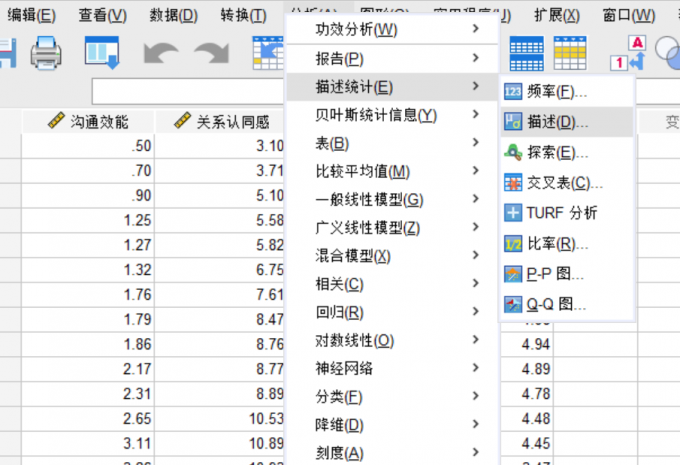
Task: Select 回归(R) from the Analyze menu
Action: point(392,312)
